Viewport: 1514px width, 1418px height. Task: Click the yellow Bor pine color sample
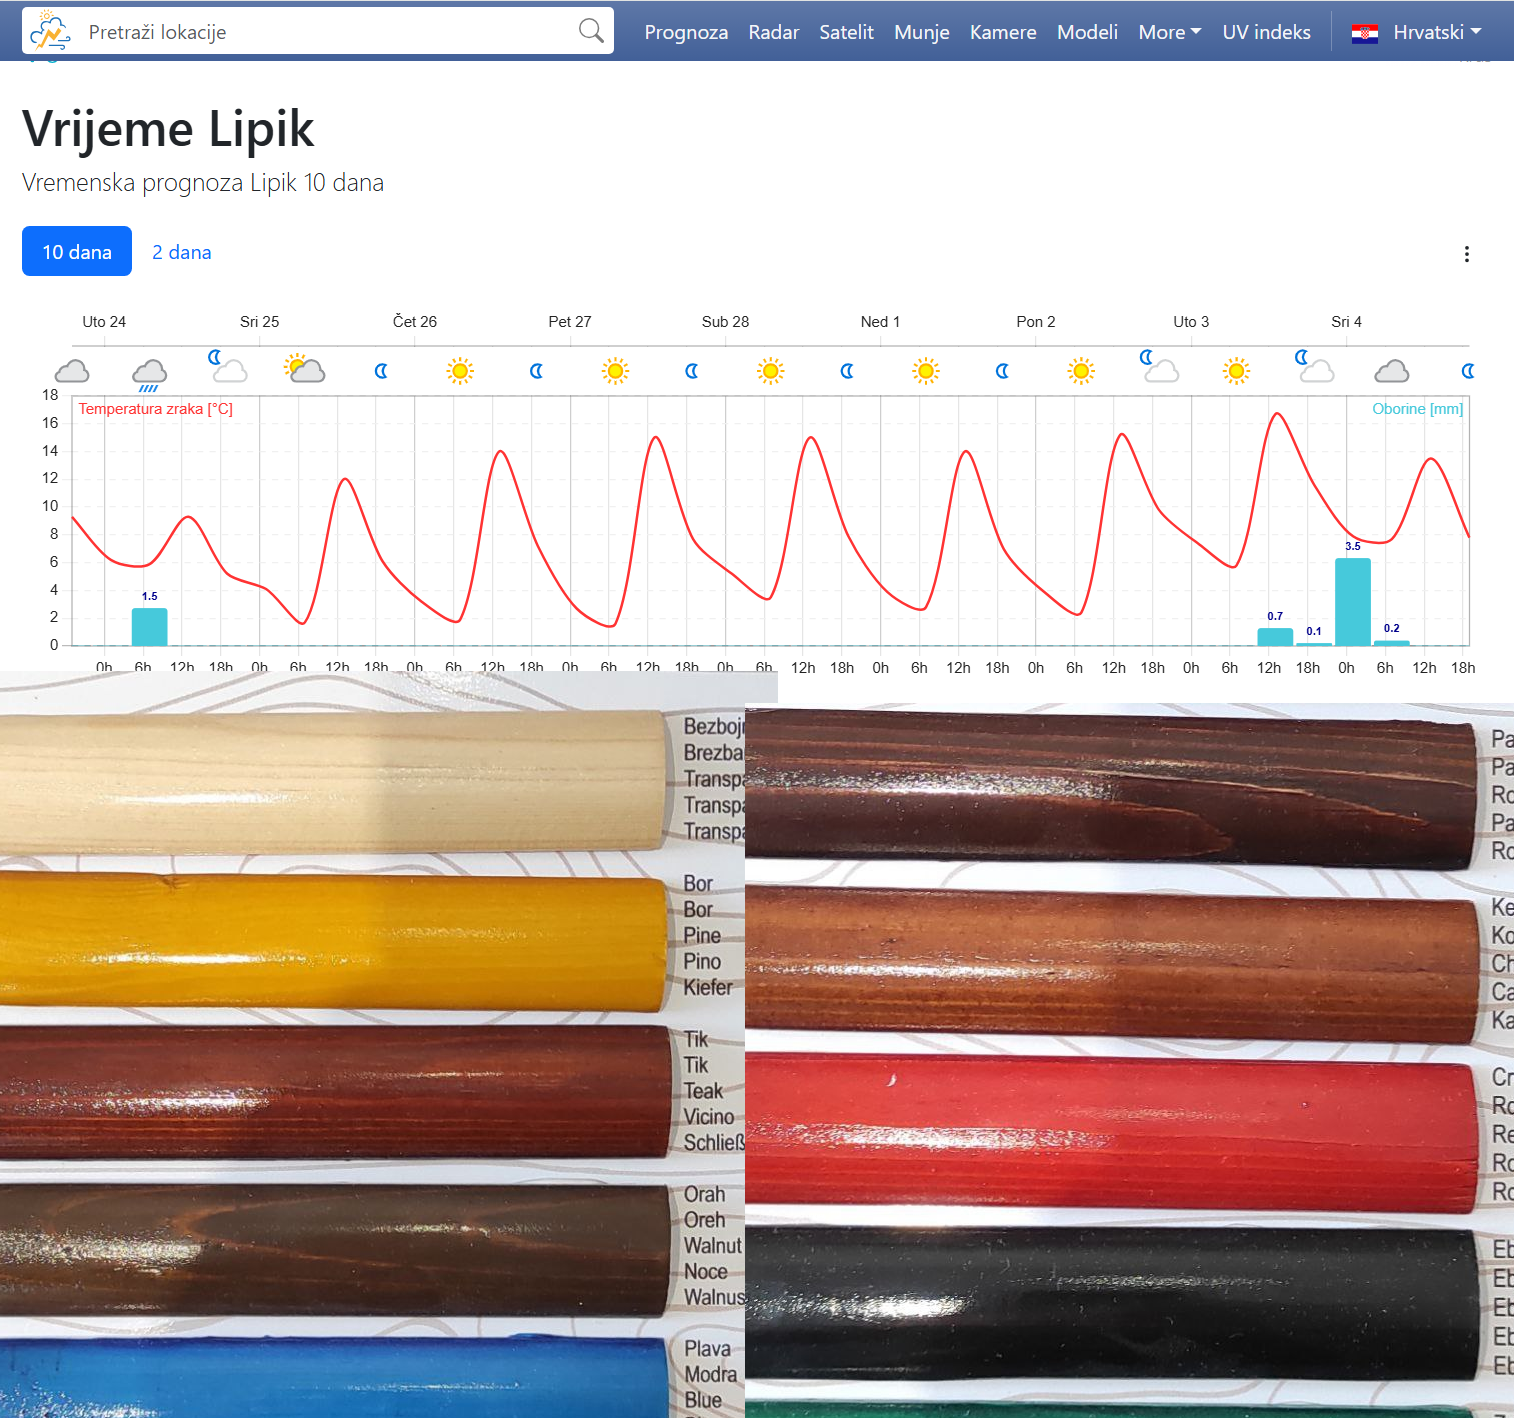tap(330, 940)
